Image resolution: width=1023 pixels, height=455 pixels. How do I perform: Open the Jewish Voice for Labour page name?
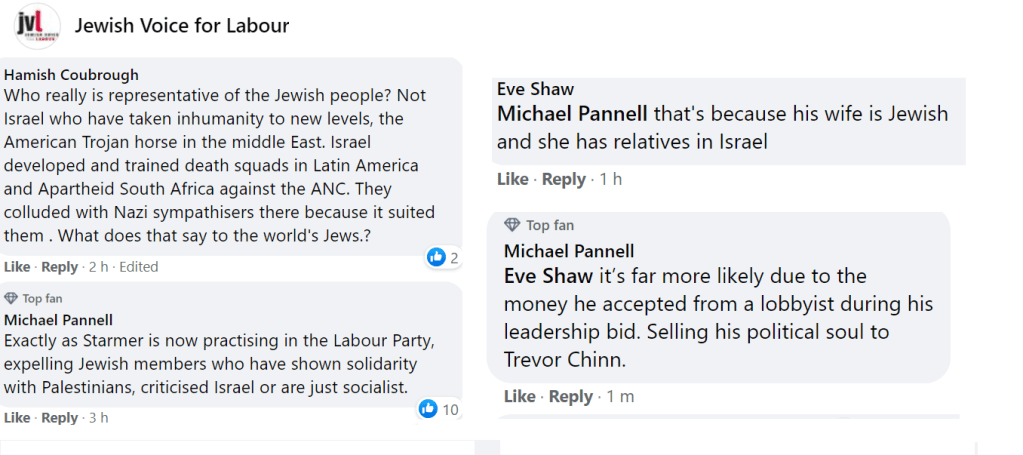[182, 26]
